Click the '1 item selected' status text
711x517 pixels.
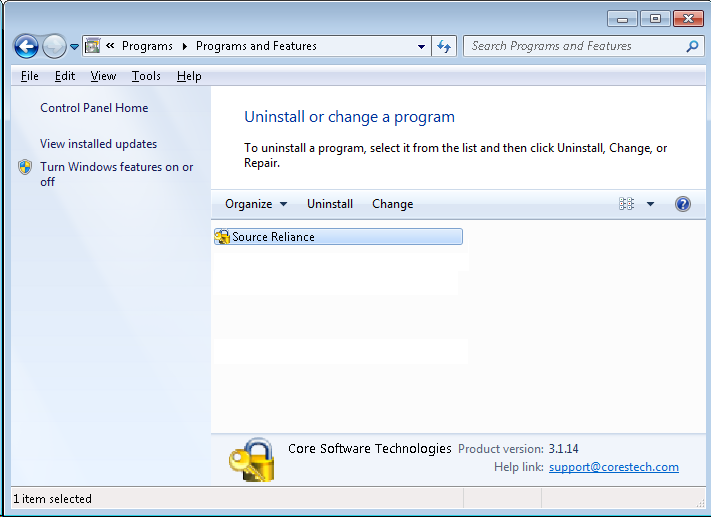tap(53, 499)
